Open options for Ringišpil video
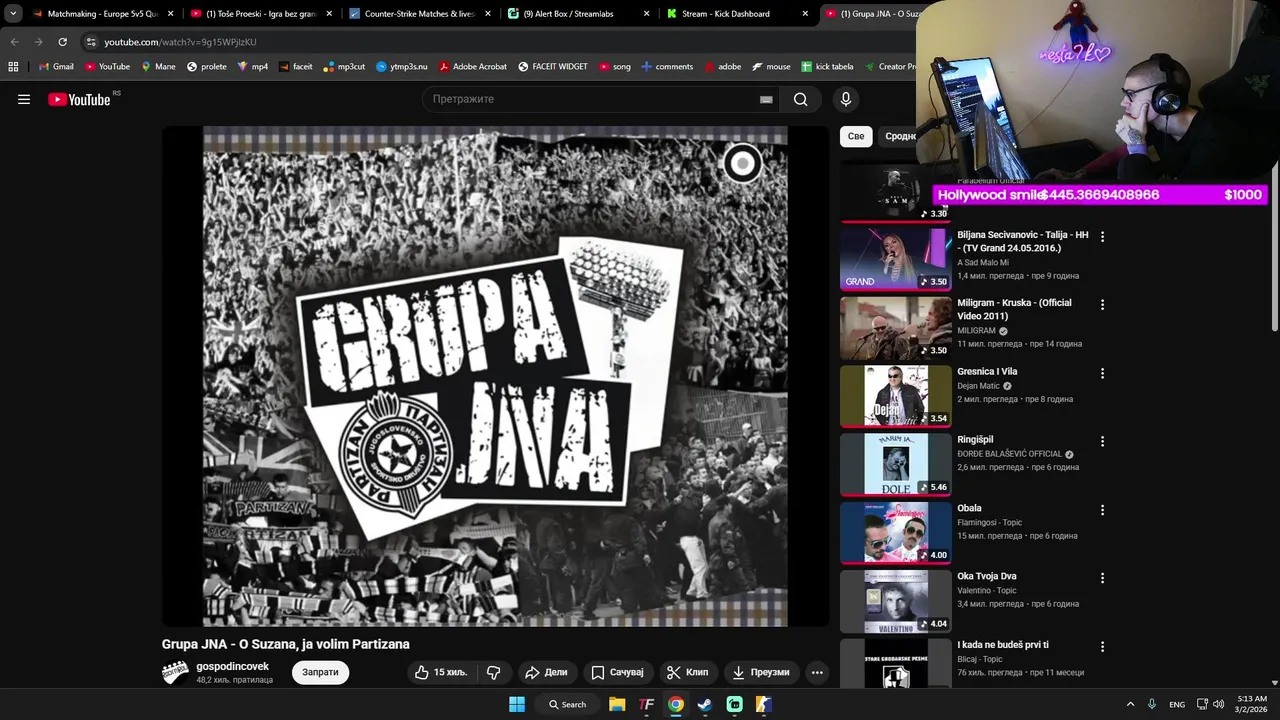This screenshot has width=1280, height=720. point(1102,441)
